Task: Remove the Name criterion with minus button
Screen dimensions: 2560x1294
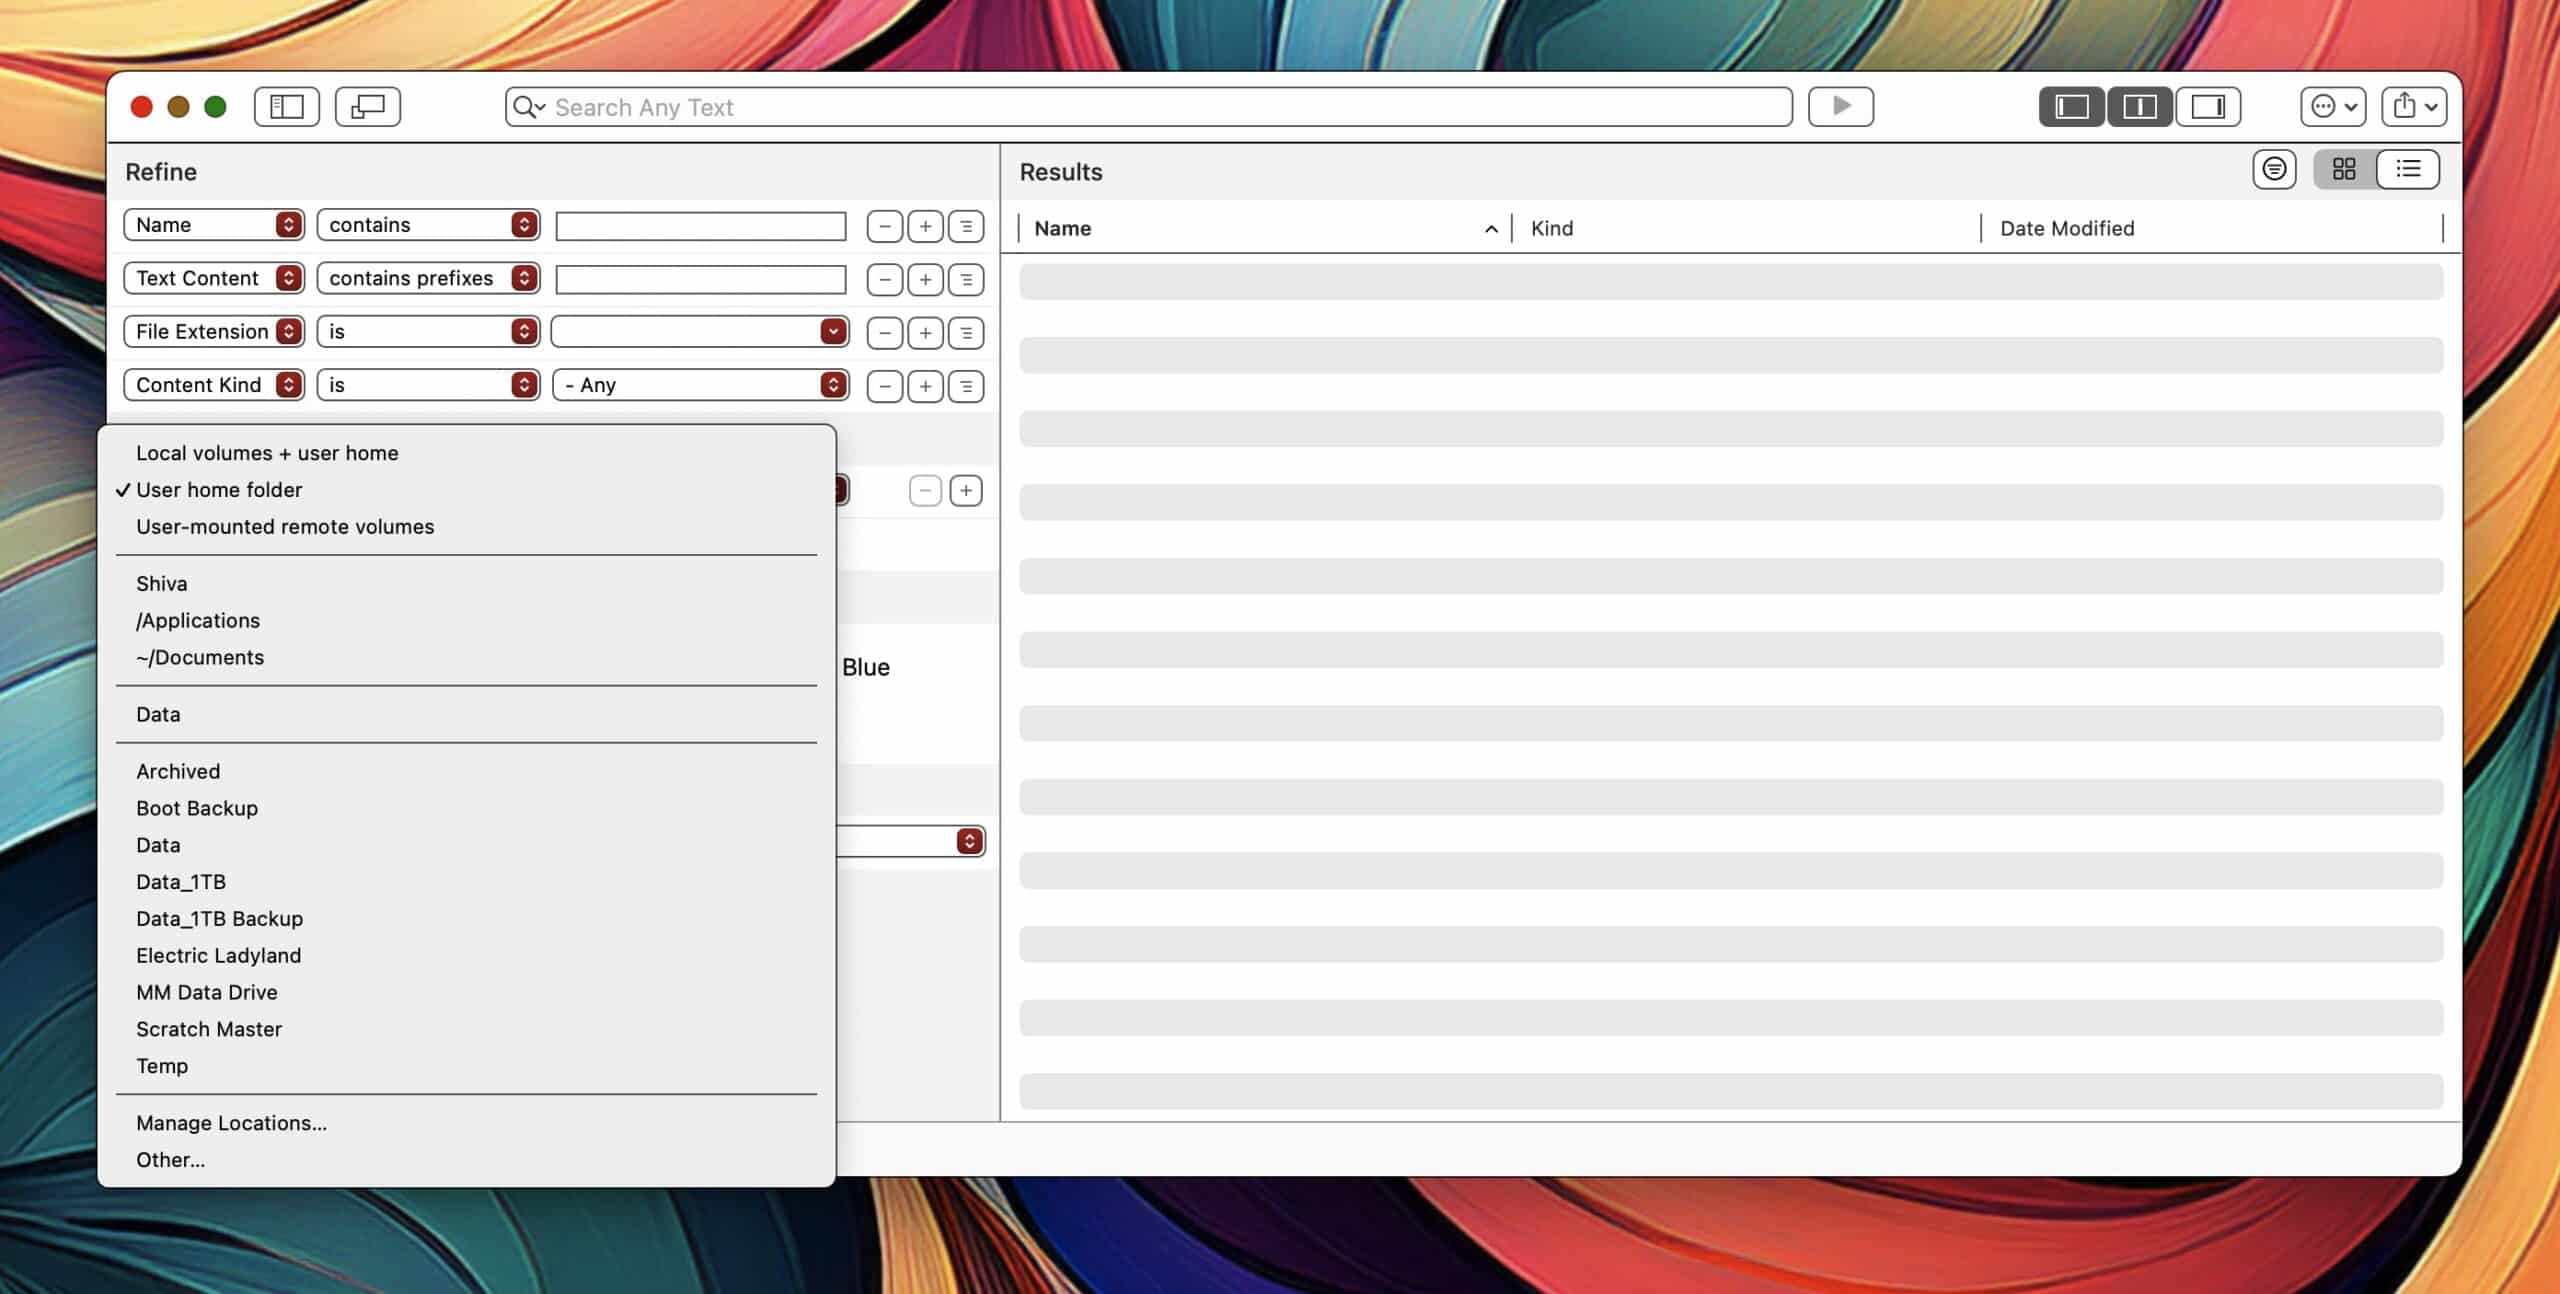Action: [x=884, y=226]
